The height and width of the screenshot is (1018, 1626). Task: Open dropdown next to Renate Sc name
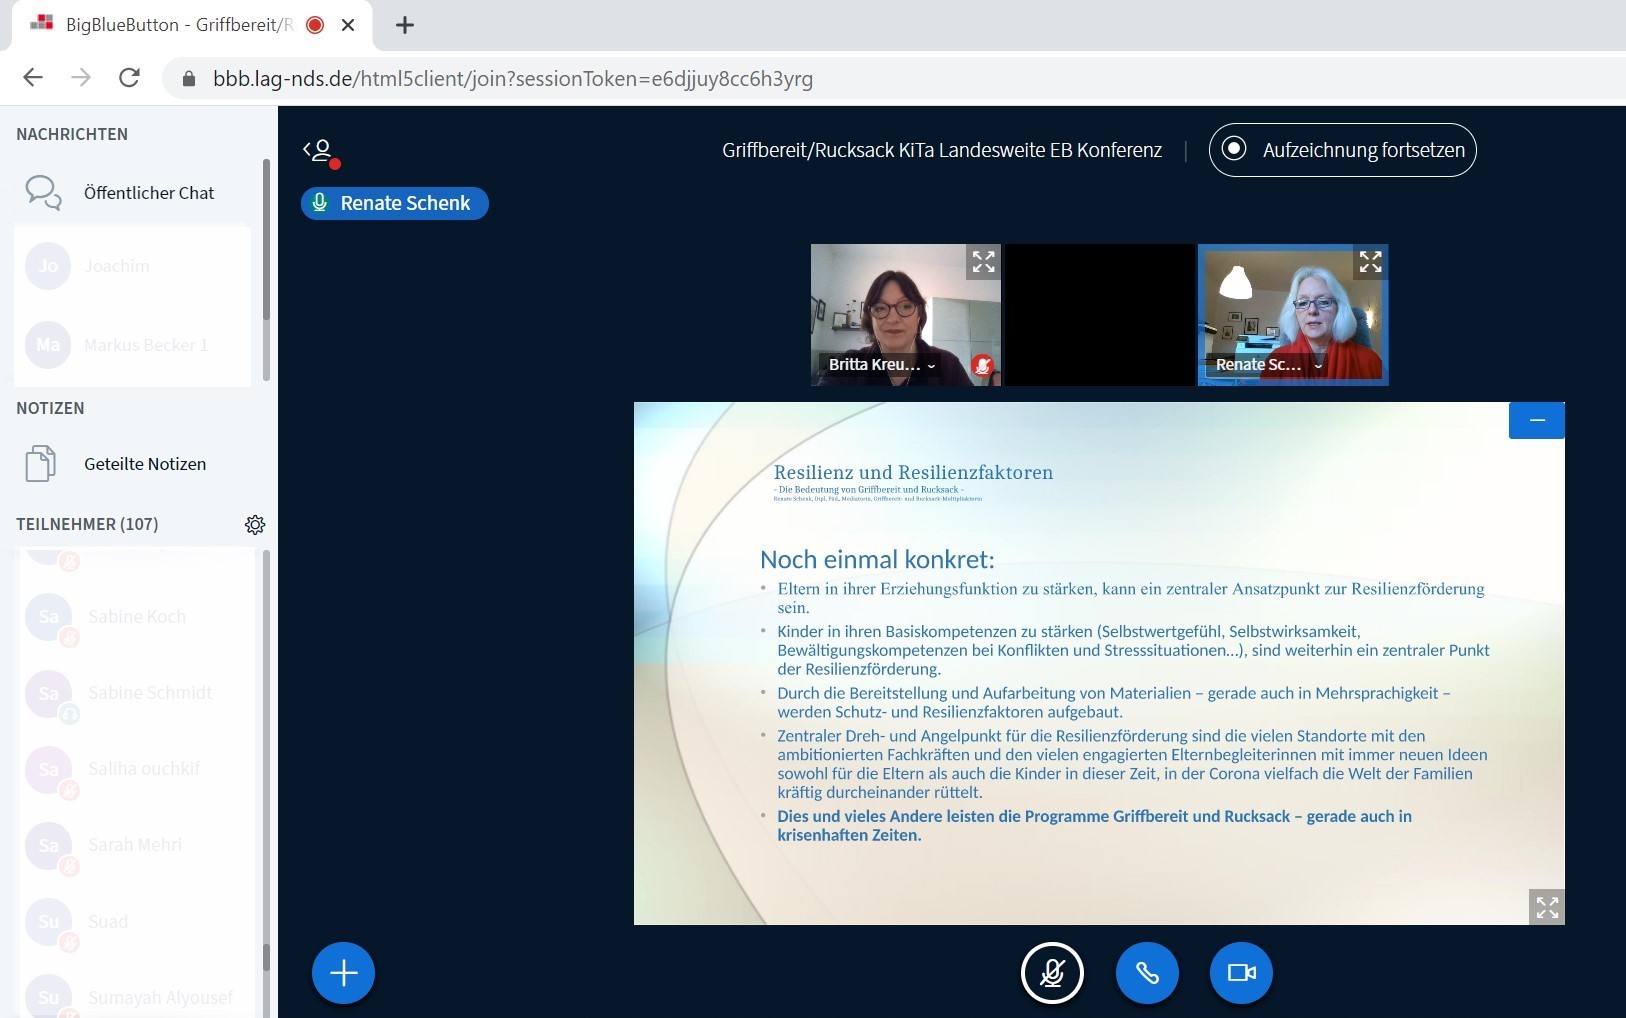[x=1318, y=366]
